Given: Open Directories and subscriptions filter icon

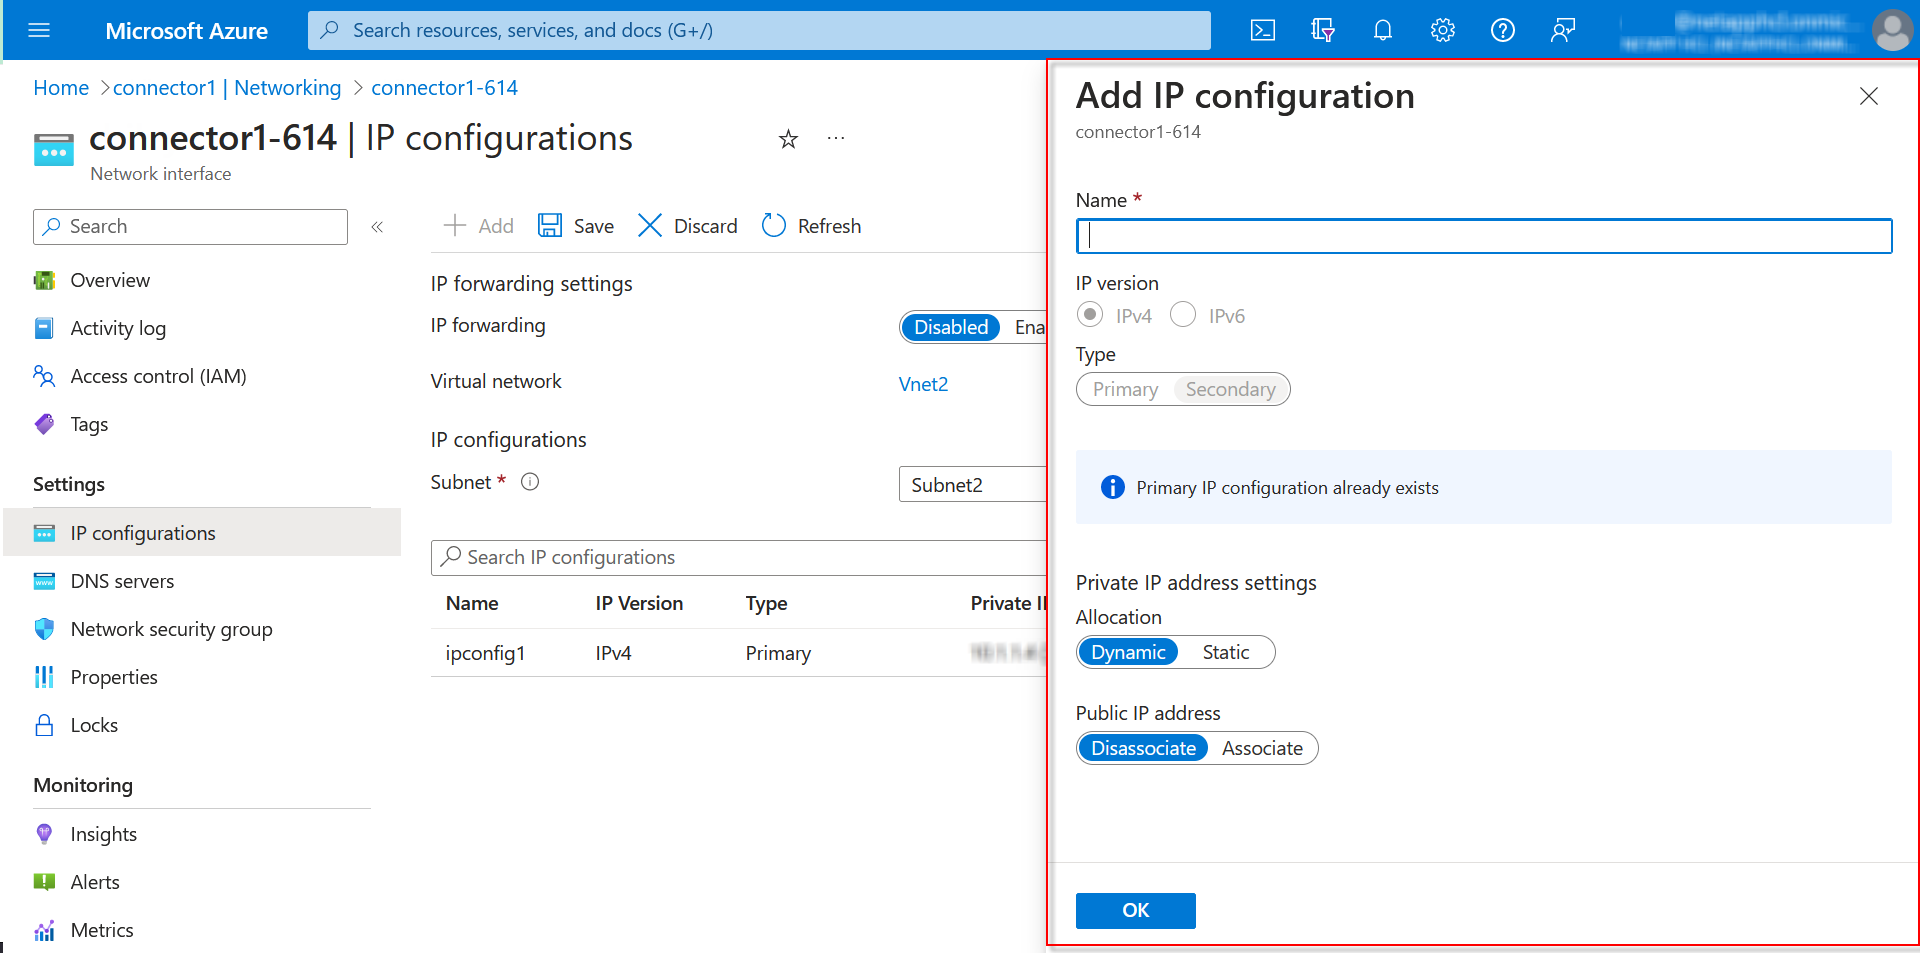Looking at the screenshot, I should [x=1322, y=30].
